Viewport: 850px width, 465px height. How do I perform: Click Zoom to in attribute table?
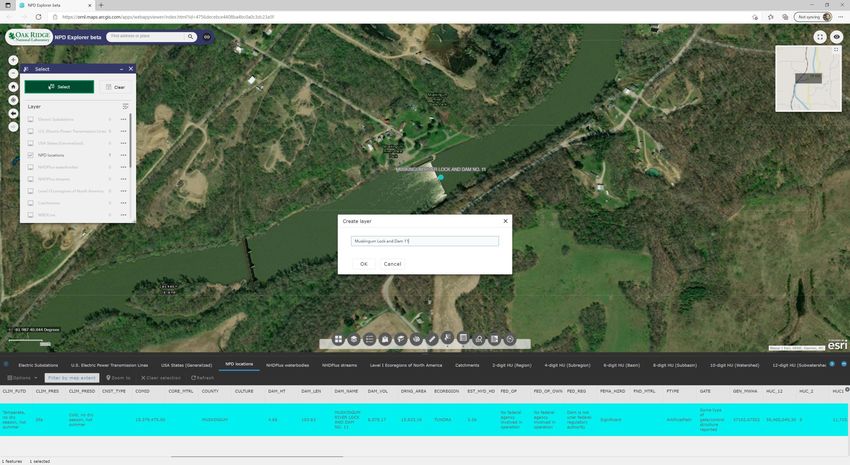coord(118,378)
